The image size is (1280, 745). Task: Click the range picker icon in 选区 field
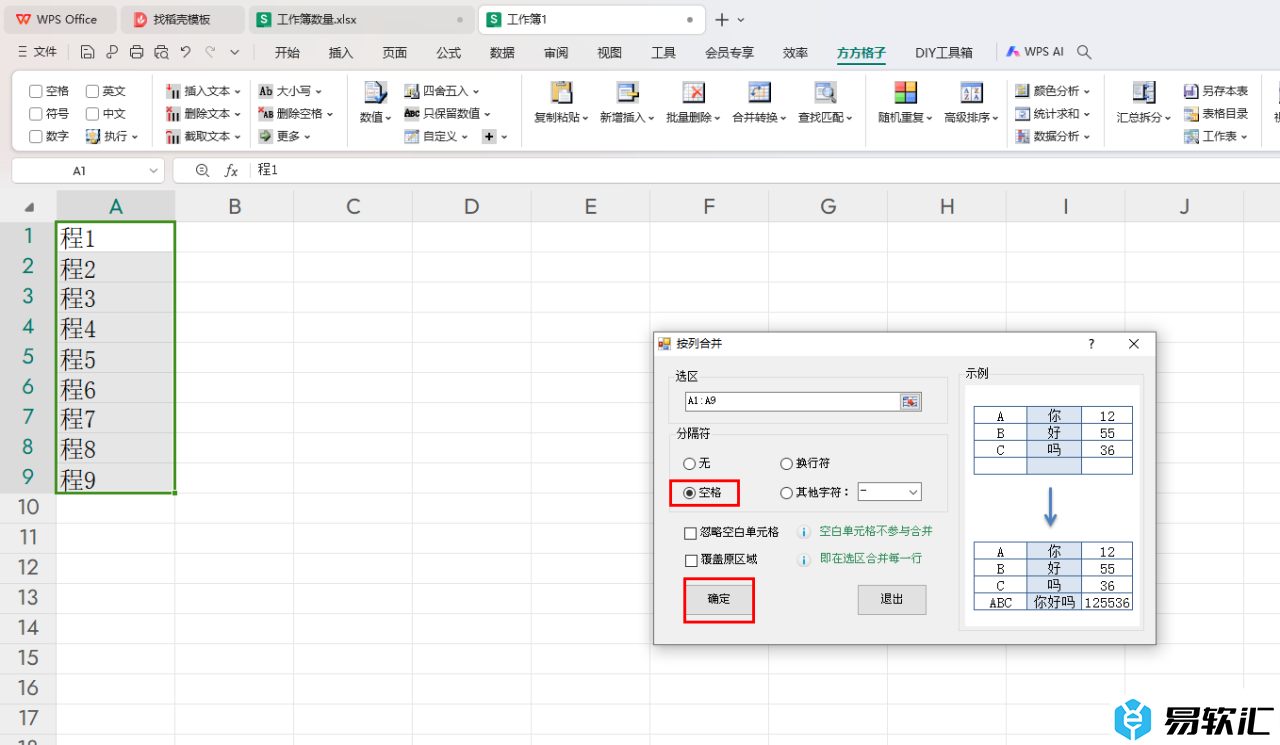point(910,401)
